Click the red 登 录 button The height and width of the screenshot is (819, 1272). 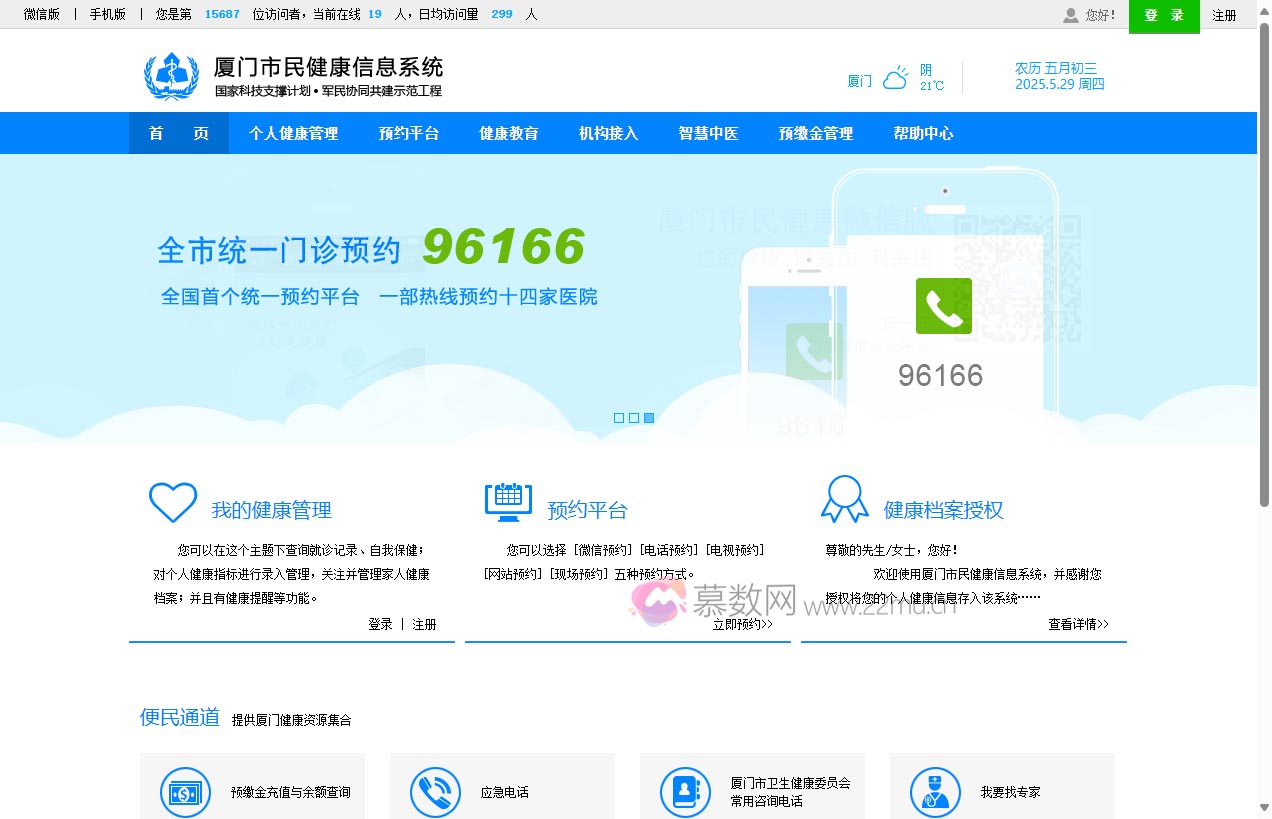[1163, 17]
